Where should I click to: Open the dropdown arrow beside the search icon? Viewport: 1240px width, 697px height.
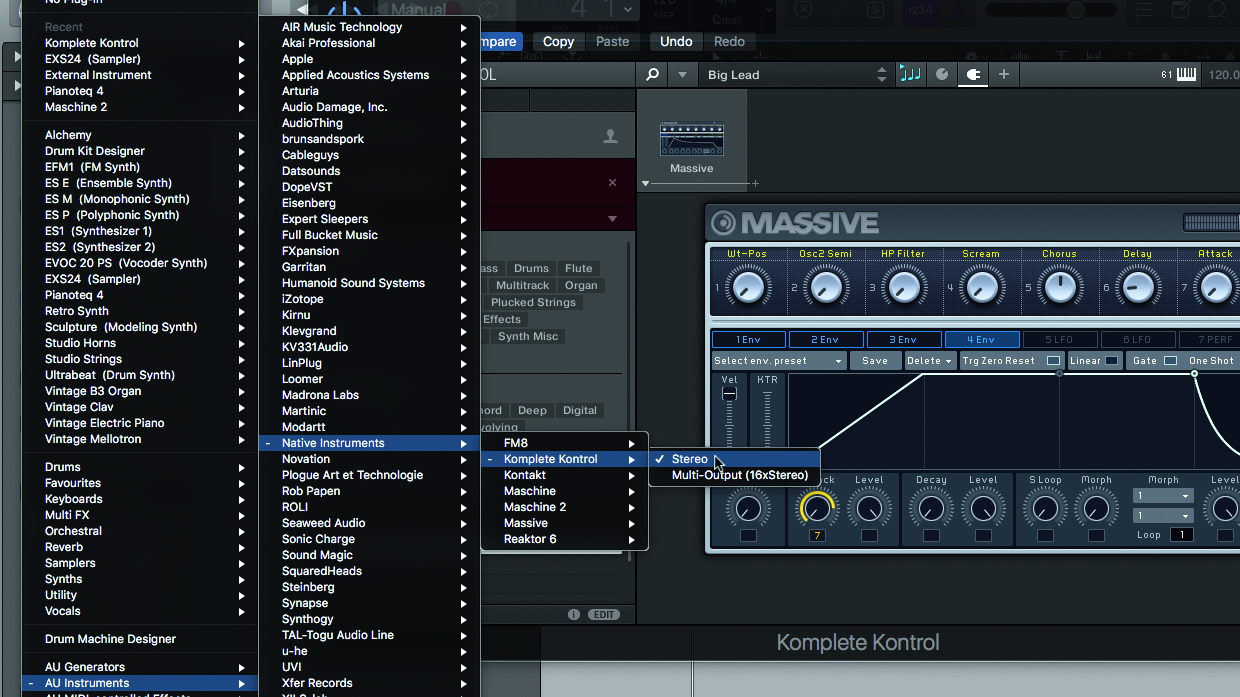683,75
